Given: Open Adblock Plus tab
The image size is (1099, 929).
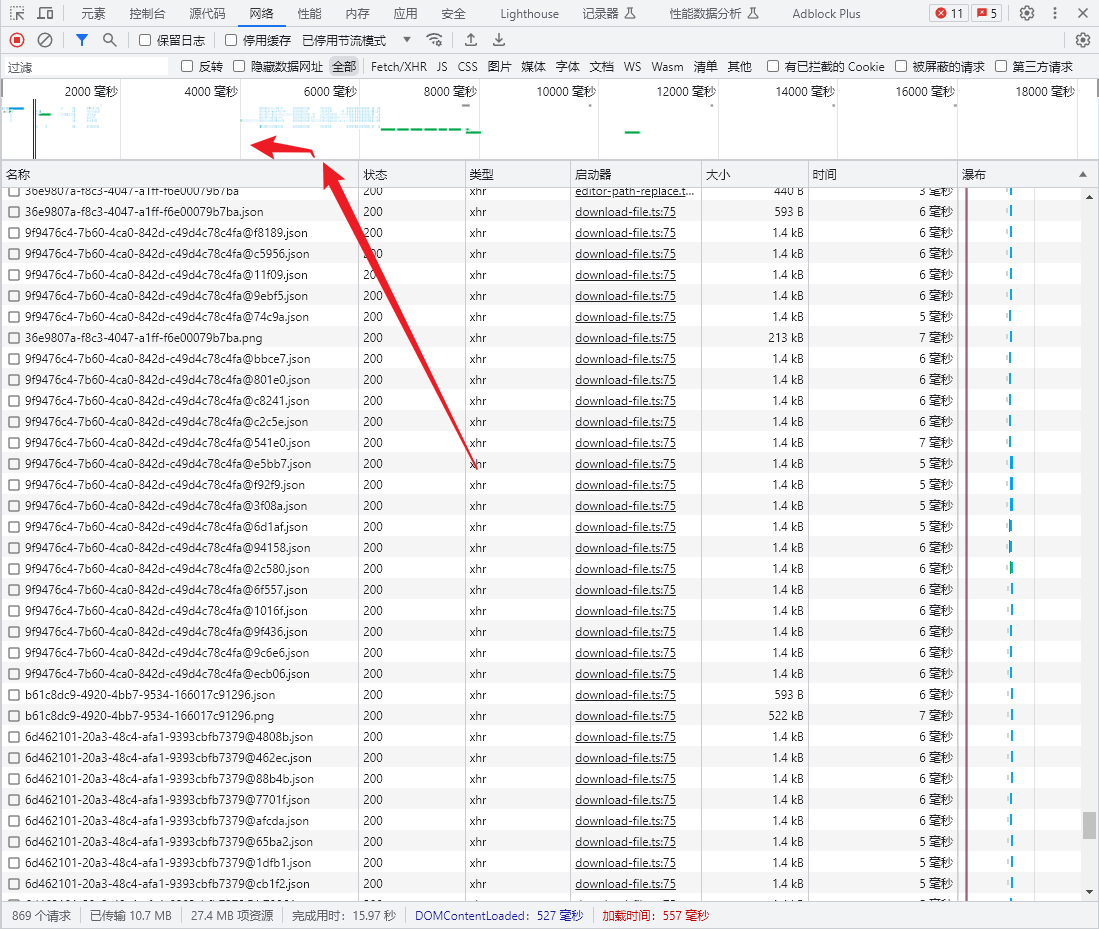Looking at the screenshot, I should coord(826,13).
